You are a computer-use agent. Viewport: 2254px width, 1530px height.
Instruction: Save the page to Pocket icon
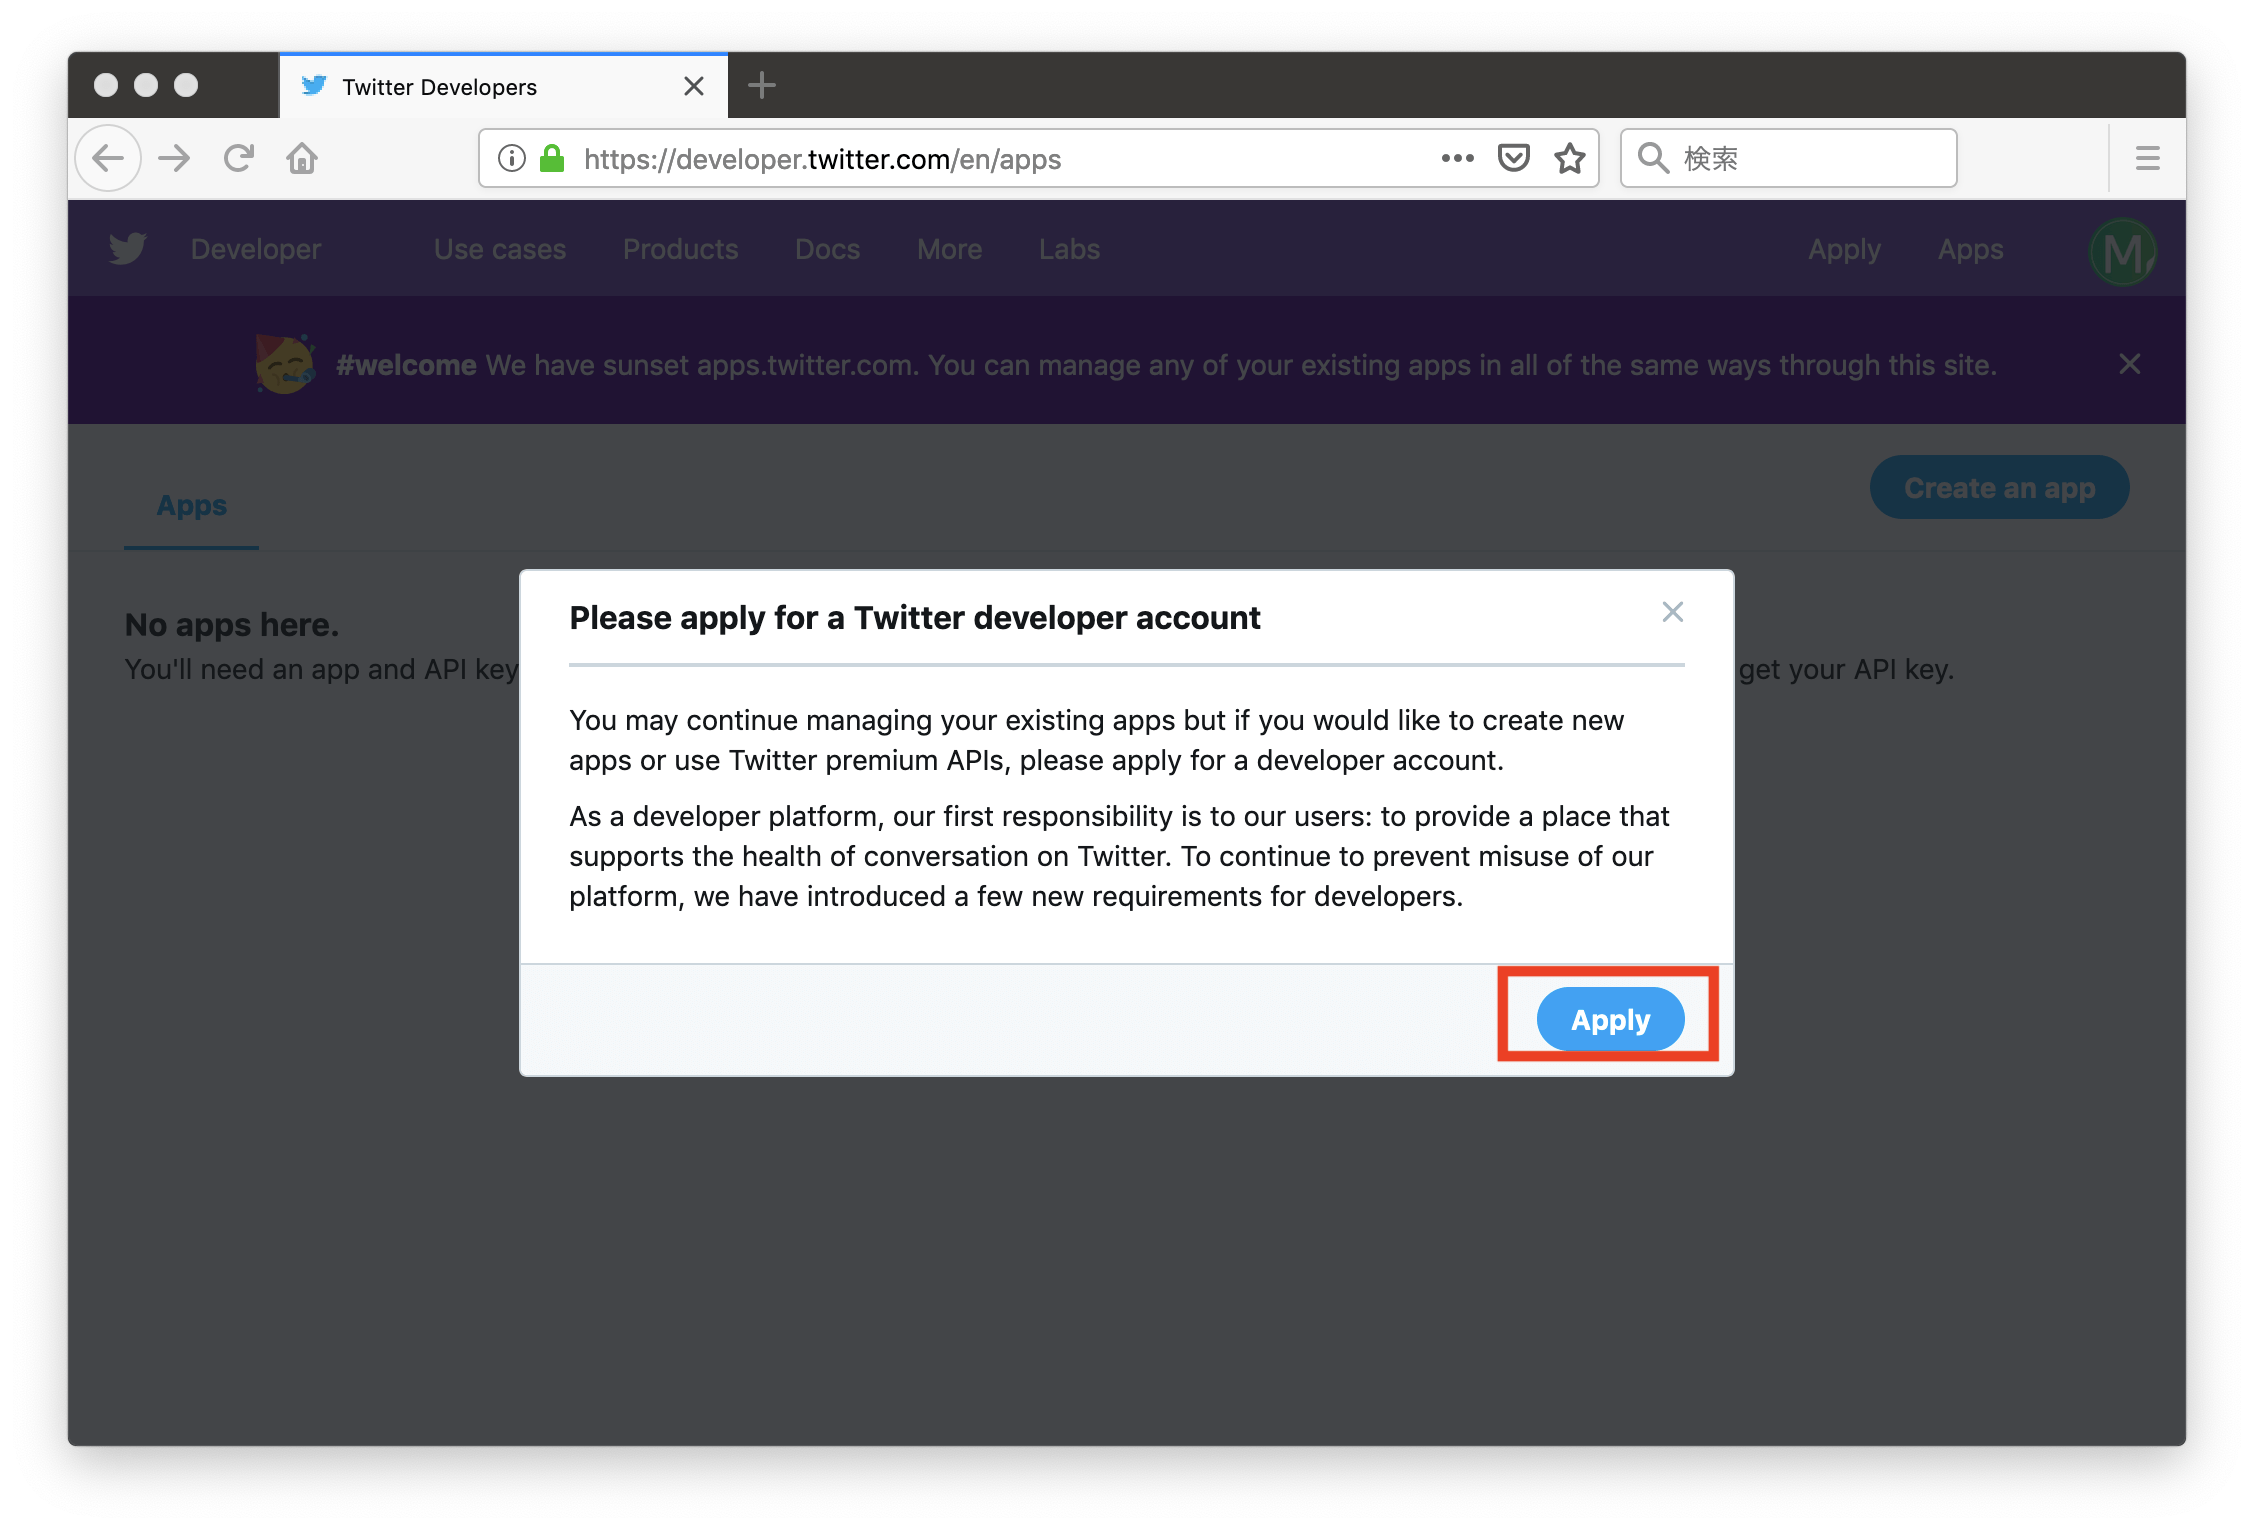(1513, 158)
